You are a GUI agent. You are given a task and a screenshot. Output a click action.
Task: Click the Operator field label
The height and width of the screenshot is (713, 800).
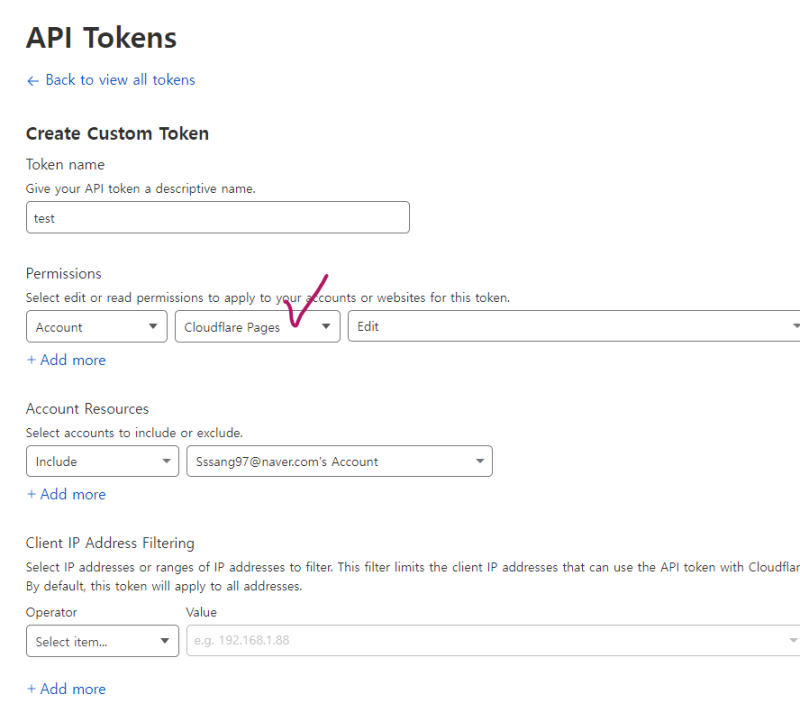(x=51, y=612)
